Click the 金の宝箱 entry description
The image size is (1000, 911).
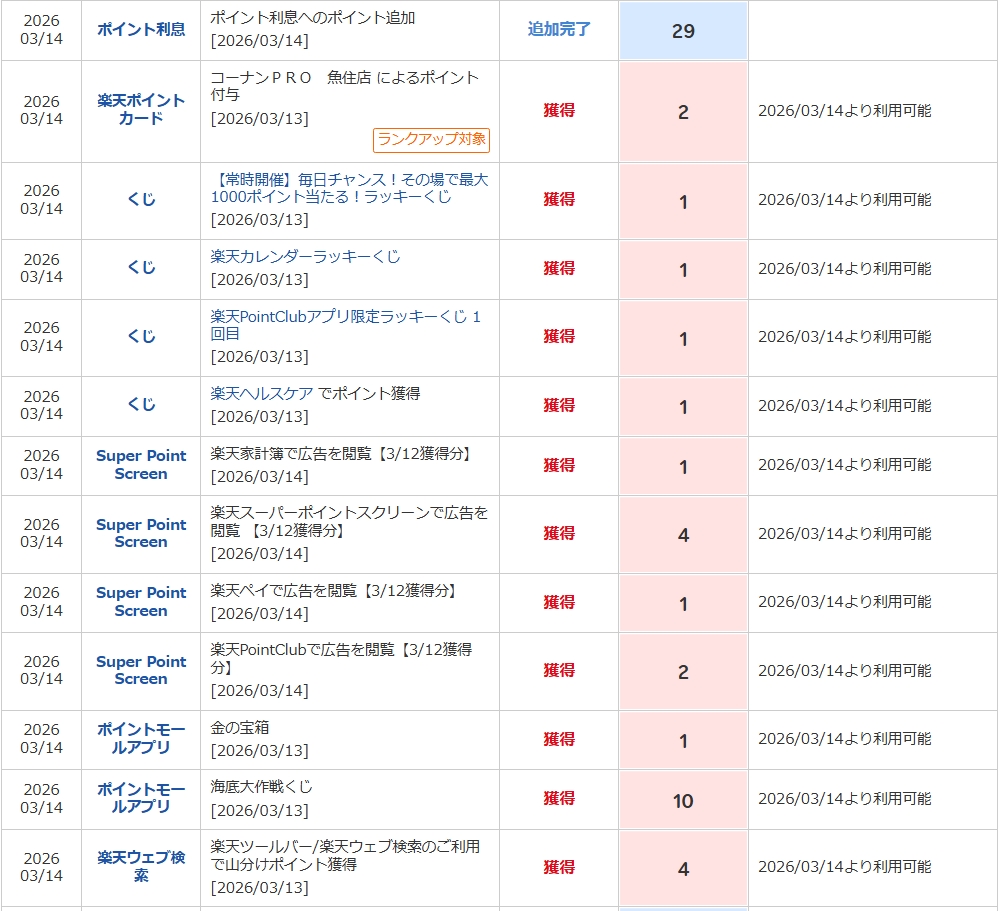[240, 728]
